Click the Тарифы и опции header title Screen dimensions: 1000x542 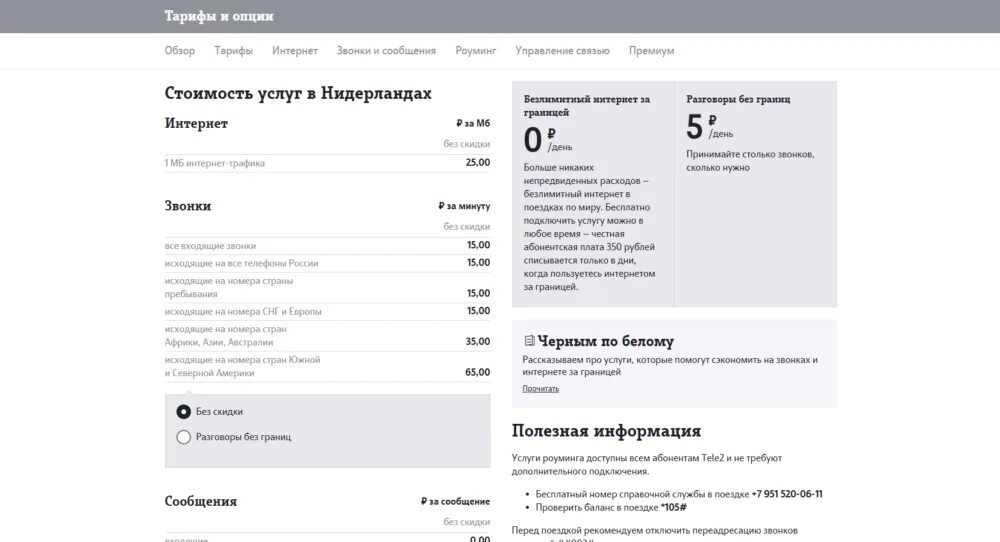pos(219,16)
